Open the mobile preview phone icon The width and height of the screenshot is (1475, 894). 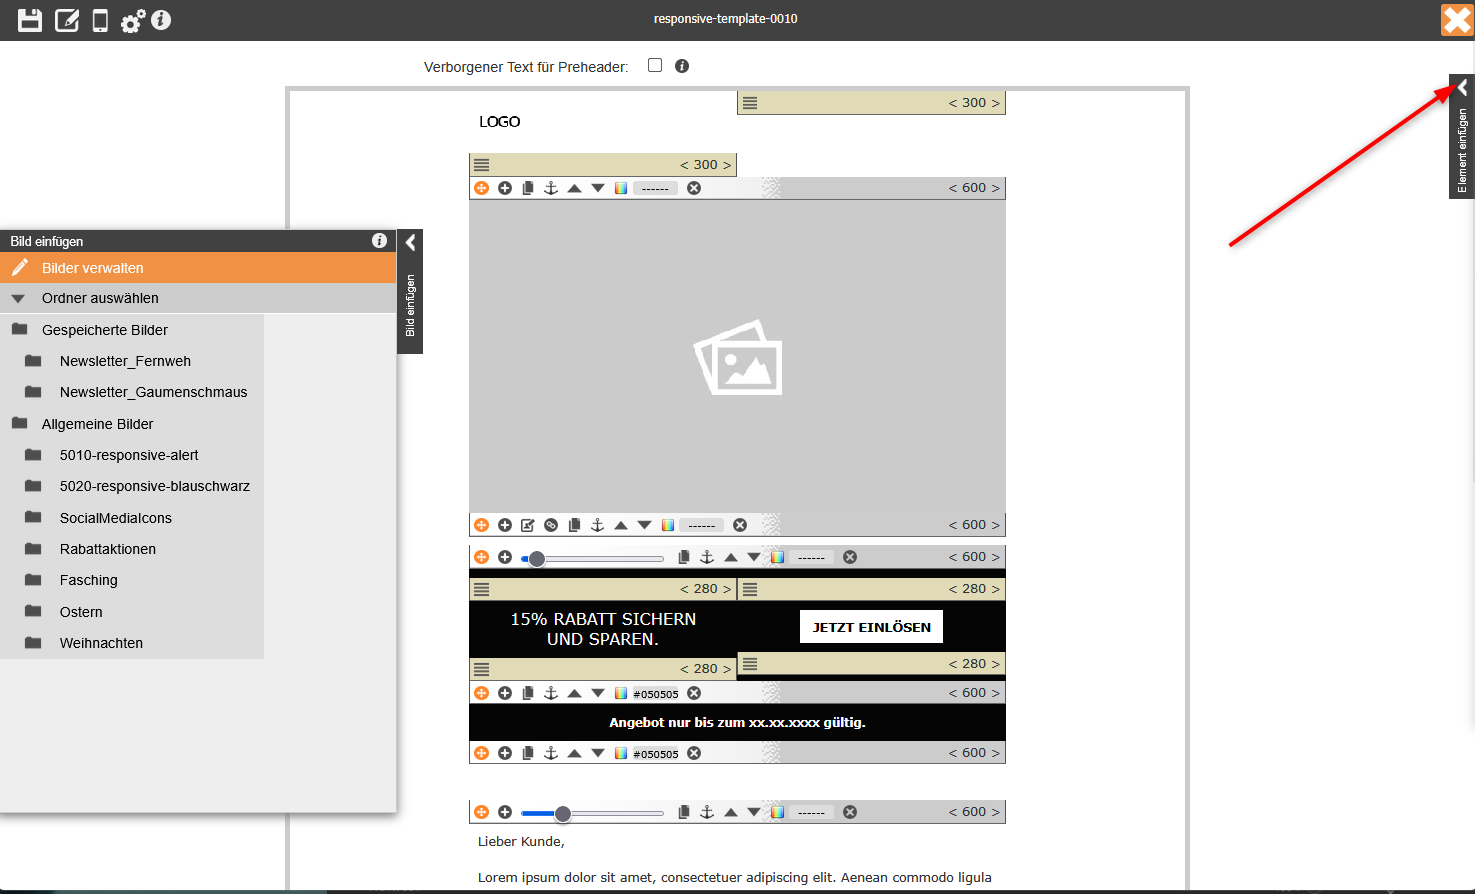click(x=100, y=20)
